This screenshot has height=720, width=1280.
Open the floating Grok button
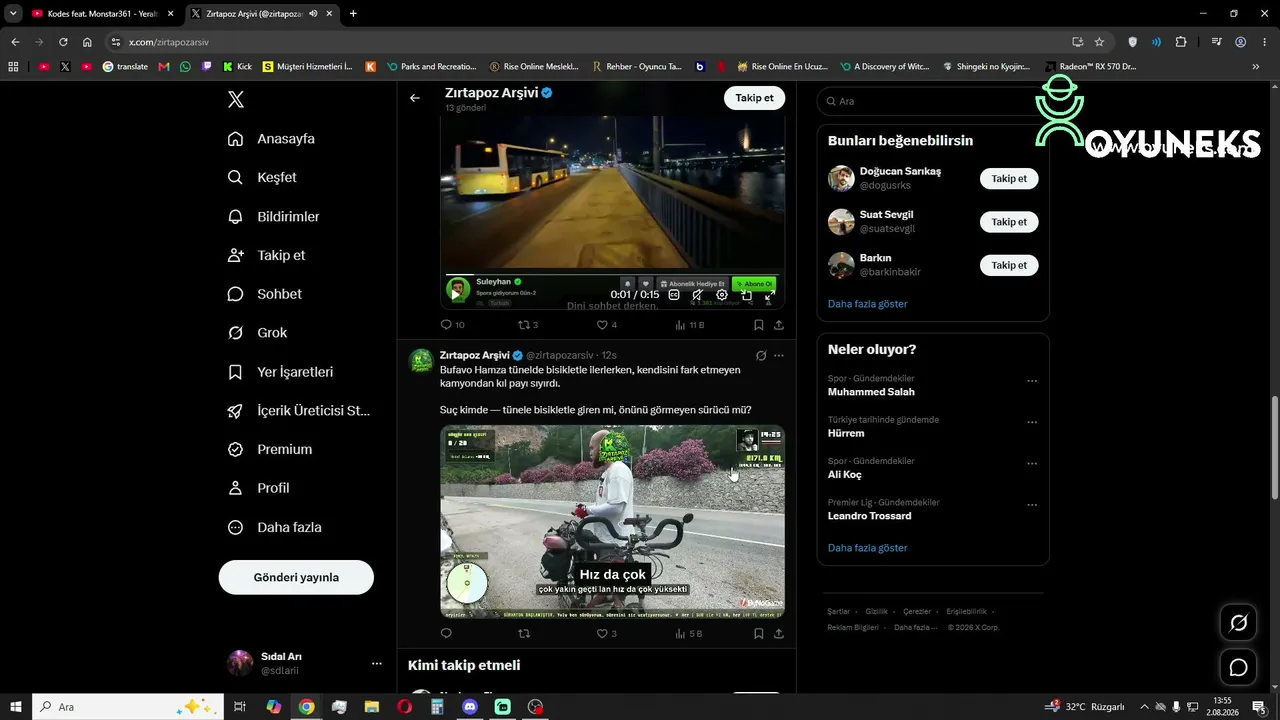[1238, 623]
